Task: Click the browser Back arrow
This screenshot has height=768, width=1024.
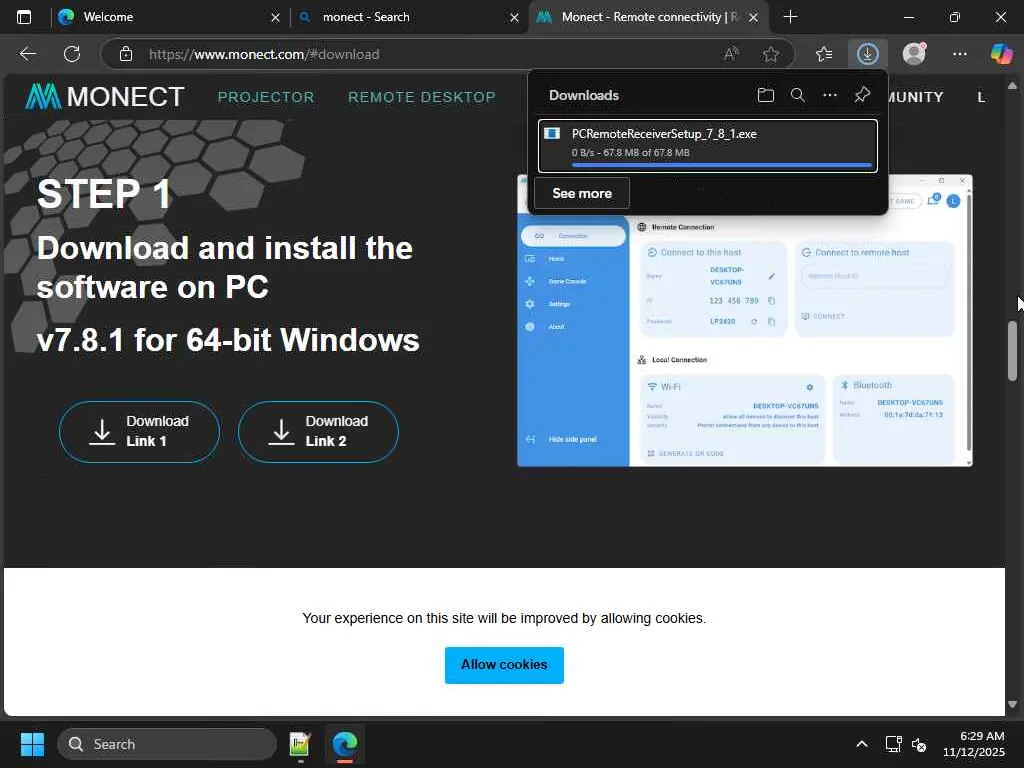Action: point(27,54)
